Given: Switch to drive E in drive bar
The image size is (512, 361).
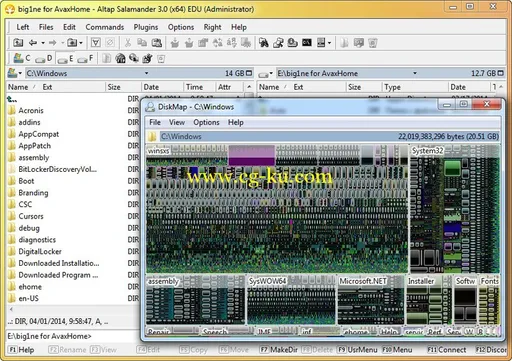Looking at the screenshot, I should 65,59.
